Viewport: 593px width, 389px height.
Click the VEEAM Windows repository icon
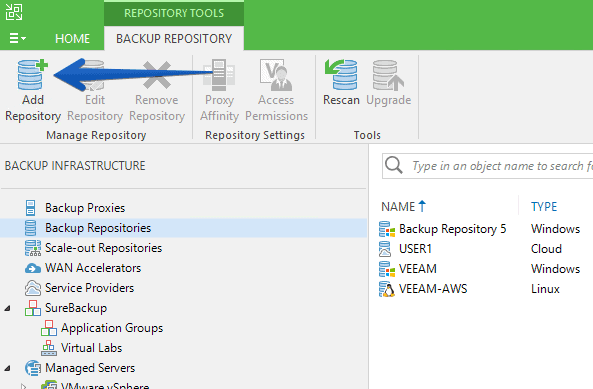pos(387,269)
